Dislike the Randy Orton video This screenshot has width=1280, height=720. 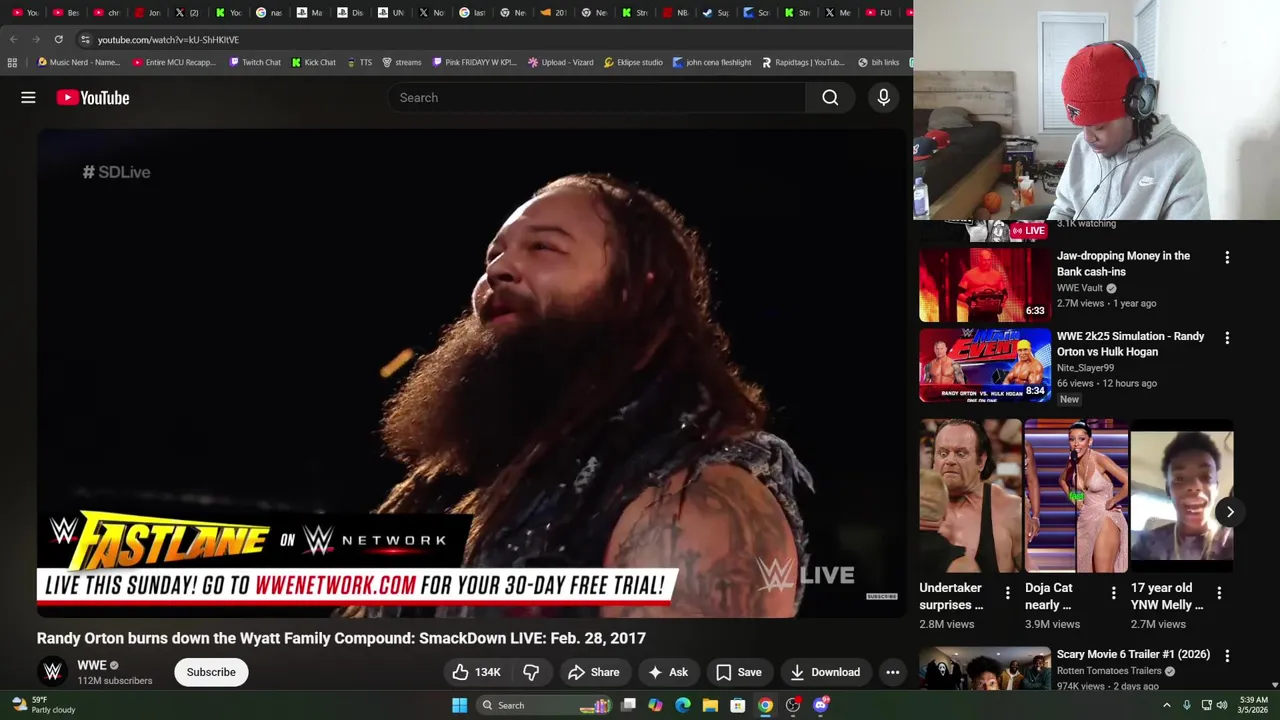pos(531,672)
